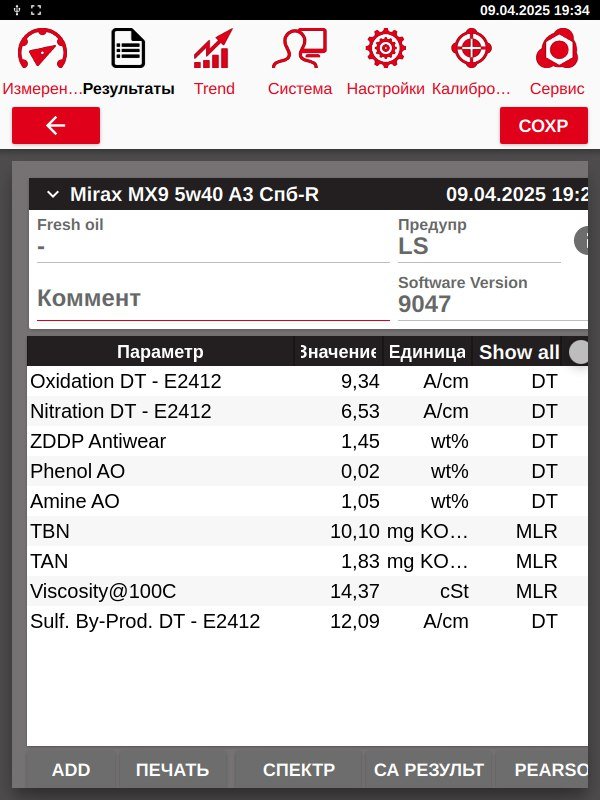Collapse the Mirax MX9 5w40 sample header
Screen dimensions: 600x800
click(53, 194)
